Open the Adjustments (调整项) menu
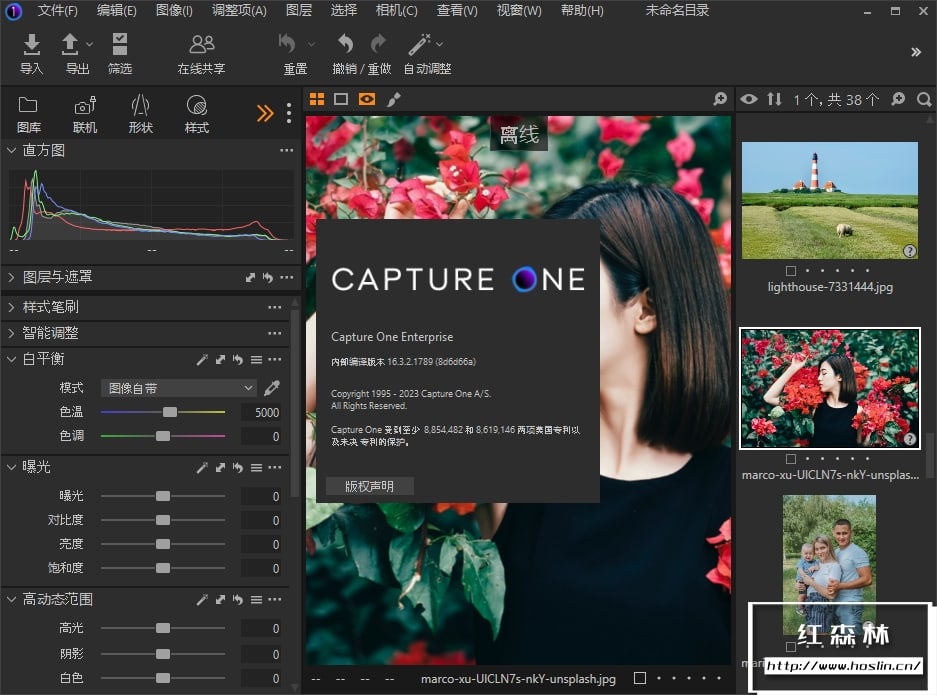This screenshot has height=695, width=937. (239, 11)
